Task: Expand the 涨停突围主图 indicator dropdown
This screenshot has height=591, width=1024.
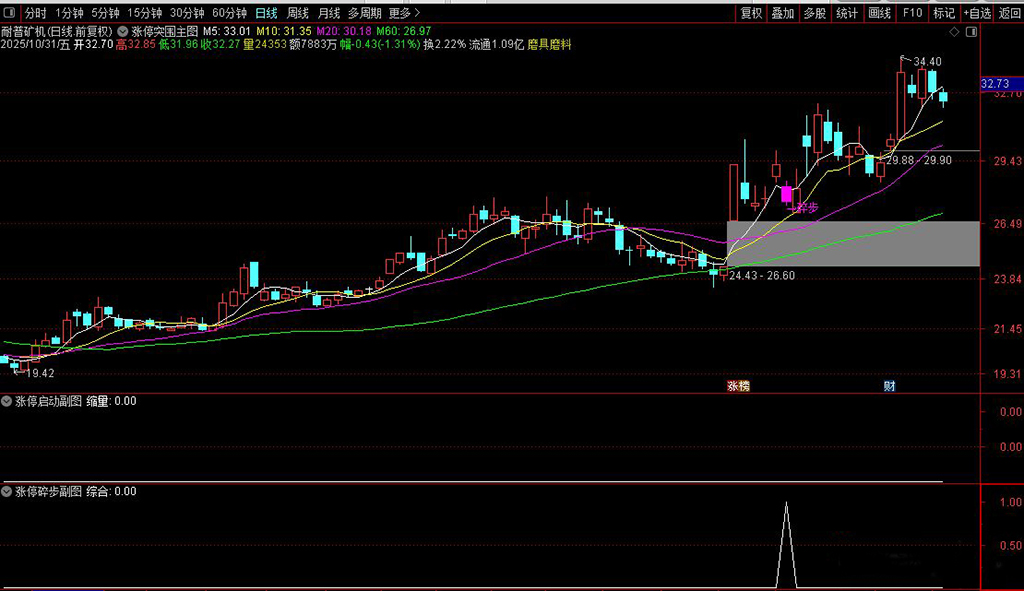Action: (x=122, y=31)
